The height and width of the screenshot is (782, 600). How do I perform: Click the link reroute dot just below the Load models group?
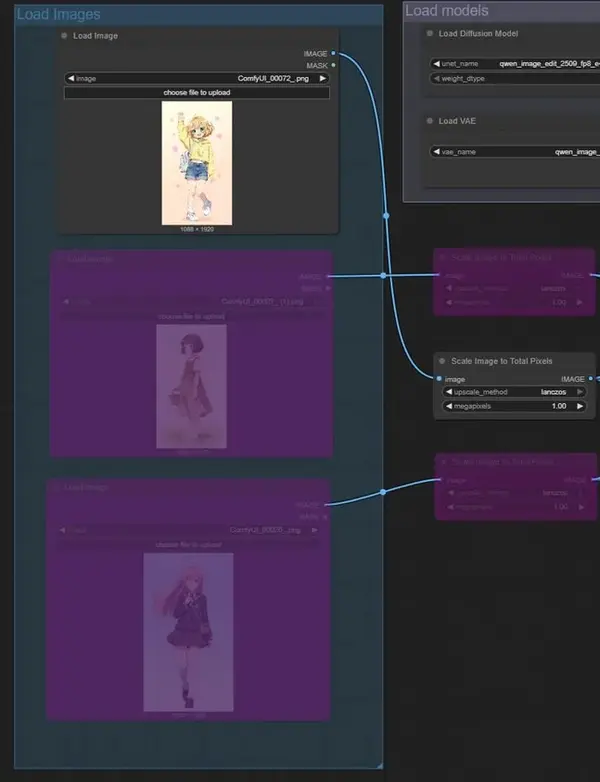pyautogui.click(x=386, y=216)
